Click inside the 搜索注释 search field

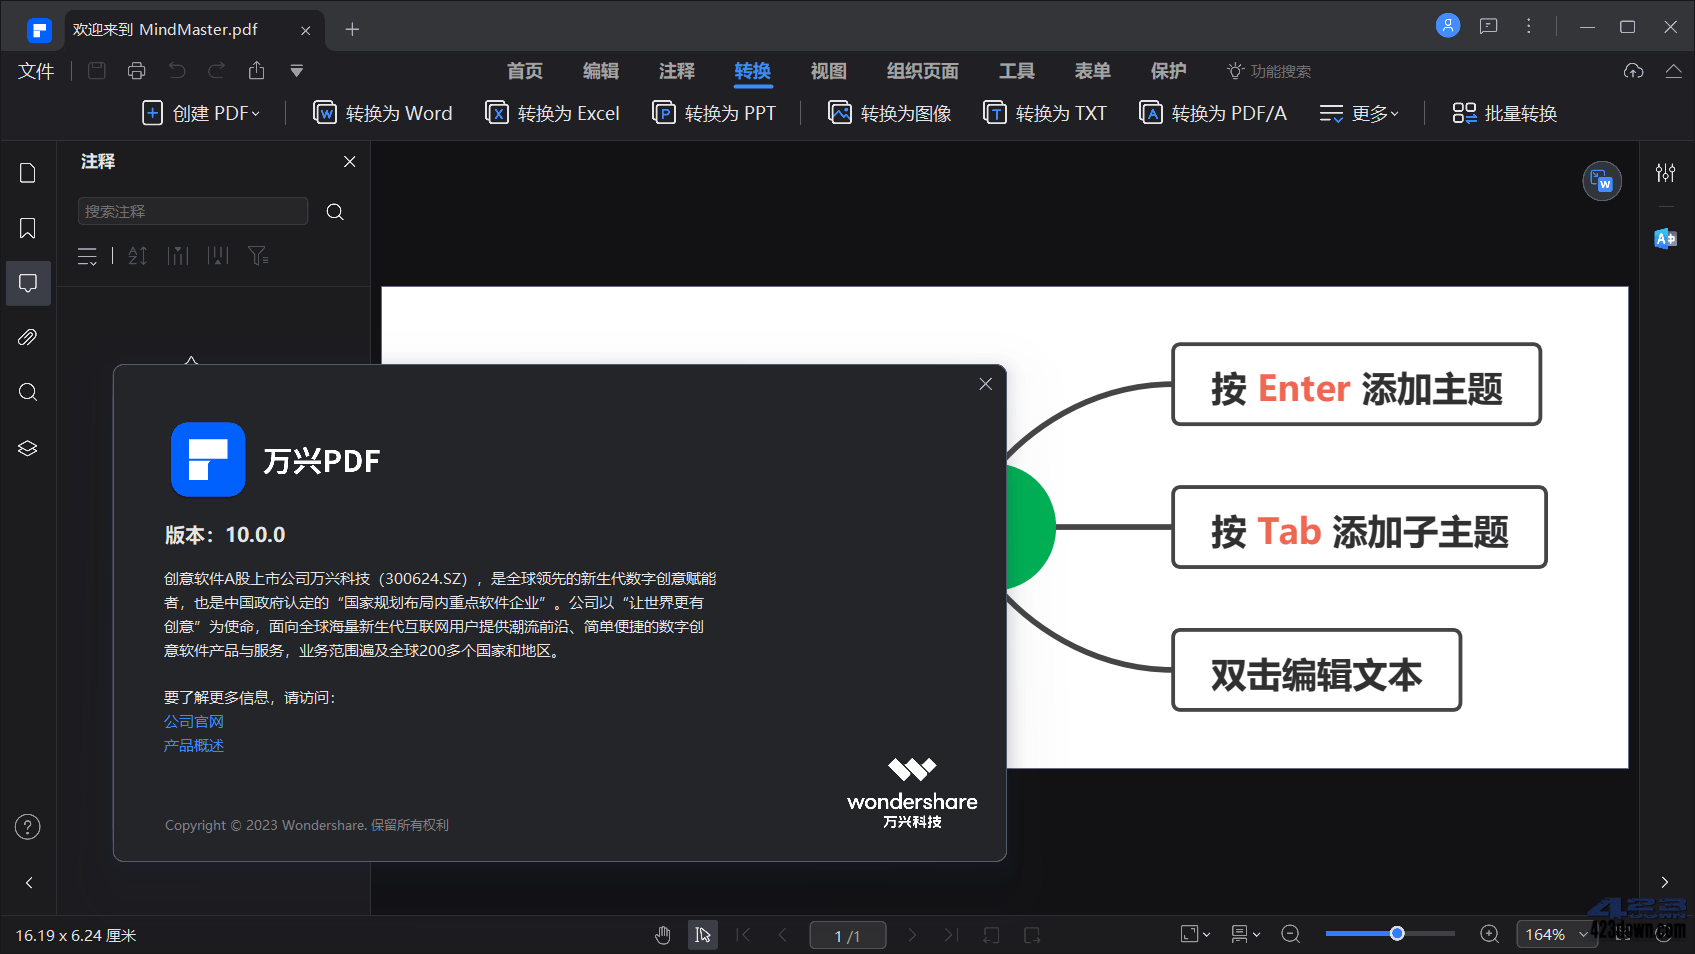click(193, 211)
